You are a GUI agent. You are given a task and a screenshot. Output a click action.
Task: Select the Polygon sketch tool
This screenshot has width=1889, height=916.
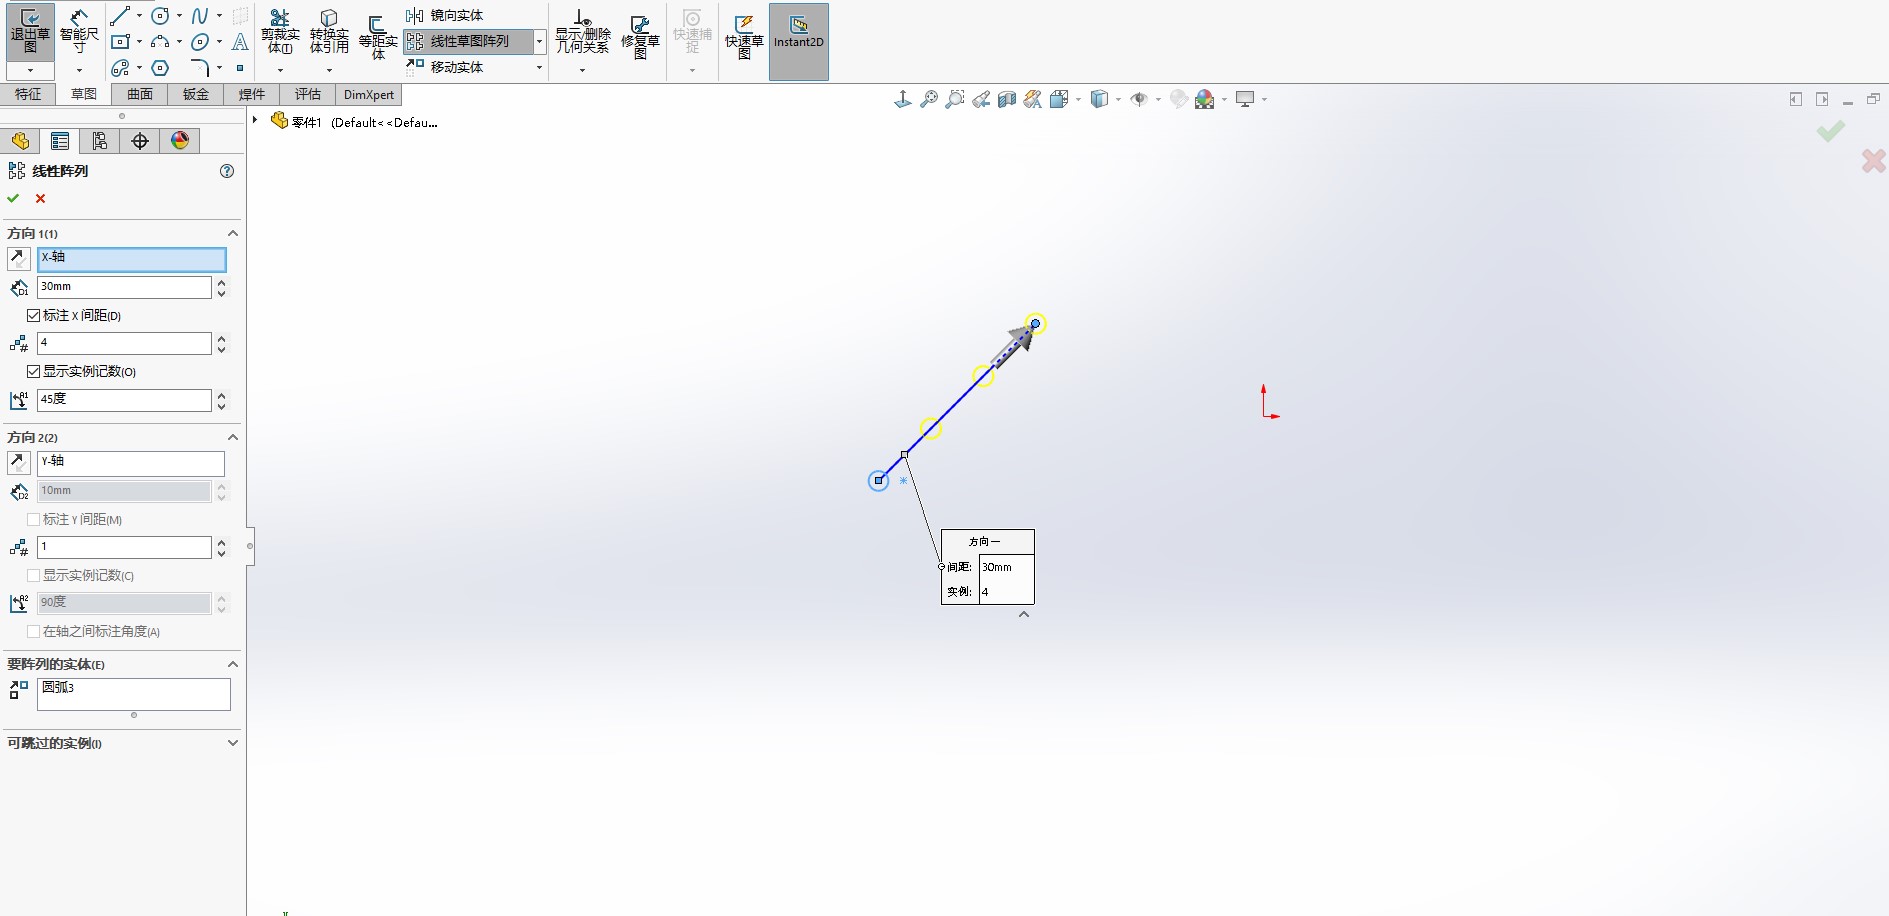[x=160, y=68]
